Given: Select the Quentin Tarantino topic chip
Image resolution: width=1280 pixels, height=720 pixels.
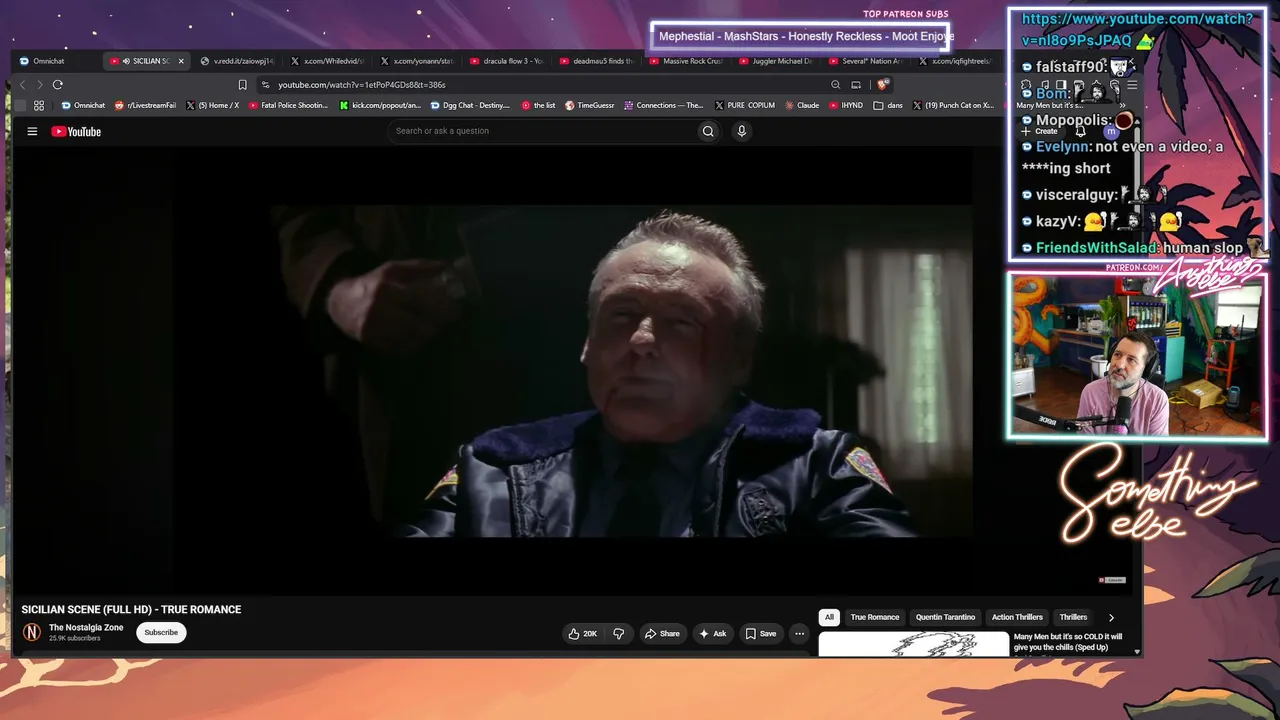Looking at the screenshot, I should click(x=945, y=617).
